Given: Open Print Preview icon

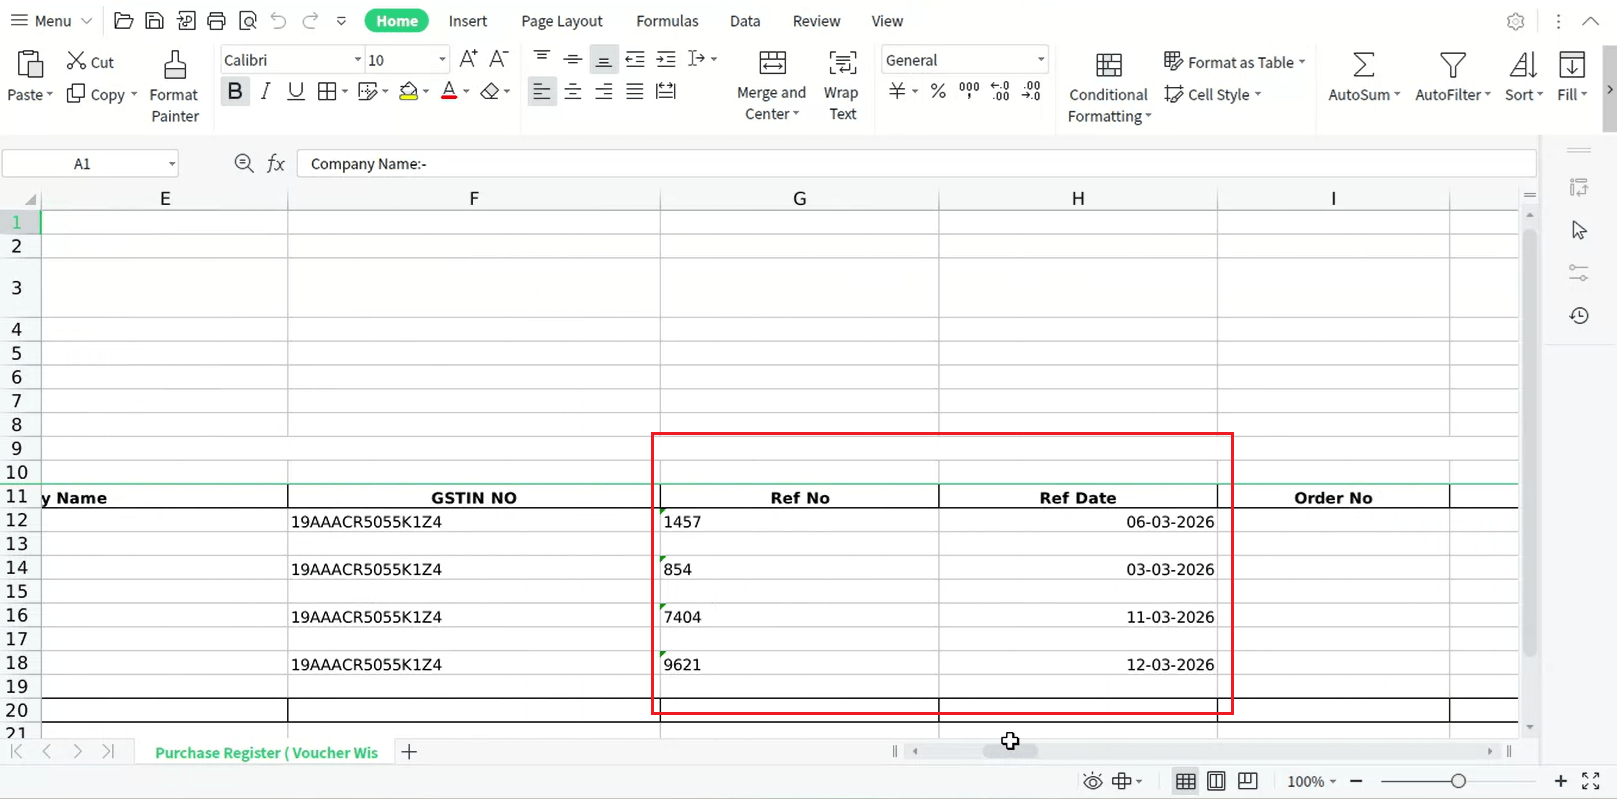Looking at the screenshot, I should coord(248,21).
